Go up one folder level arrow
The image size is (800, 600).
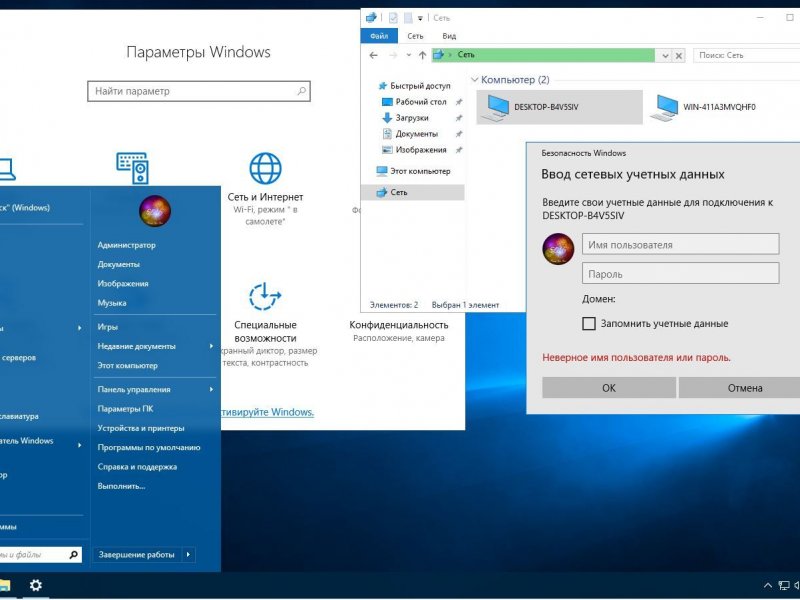pyautogui.click(x=422, y=55)
